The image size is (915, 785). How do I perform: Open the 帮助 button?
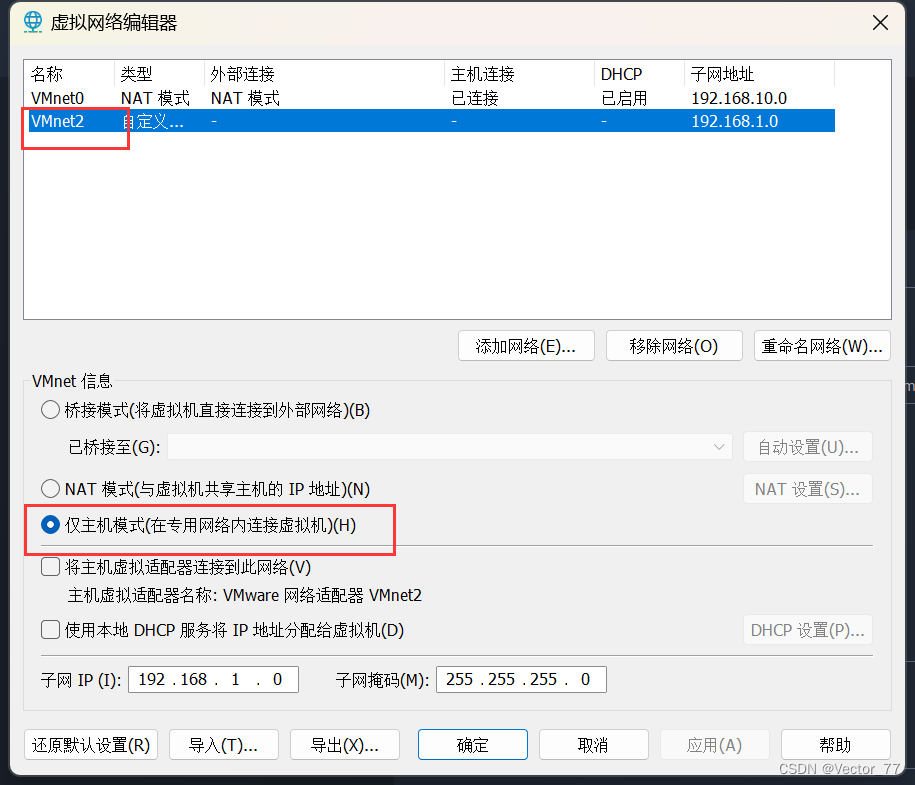tap(836, 745)
